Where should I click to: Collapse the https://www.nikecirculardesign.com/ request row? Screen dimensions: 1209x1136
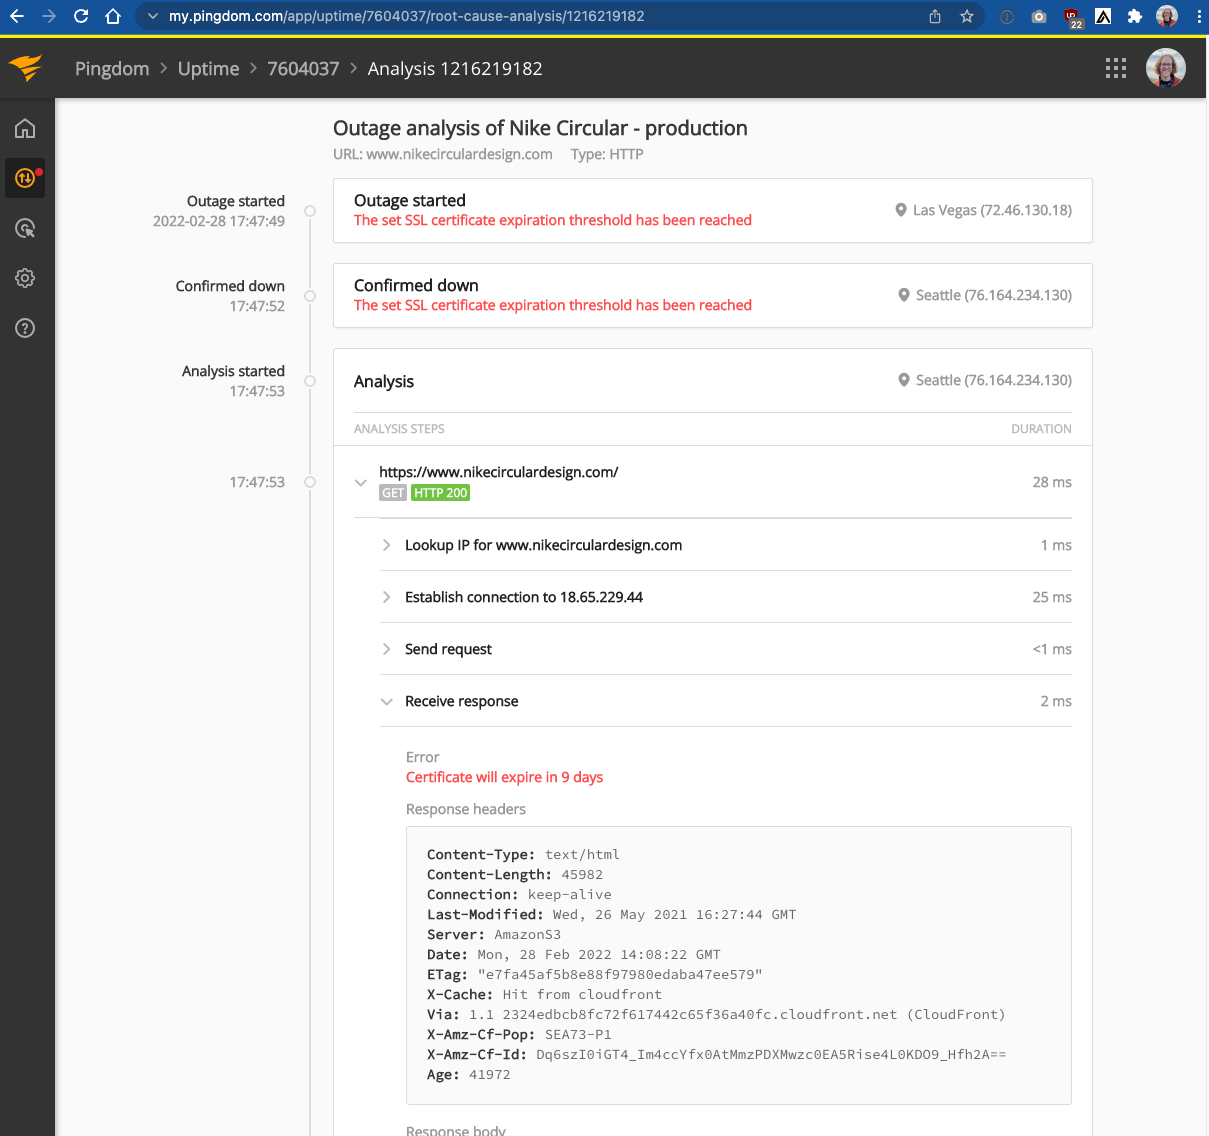361,483
